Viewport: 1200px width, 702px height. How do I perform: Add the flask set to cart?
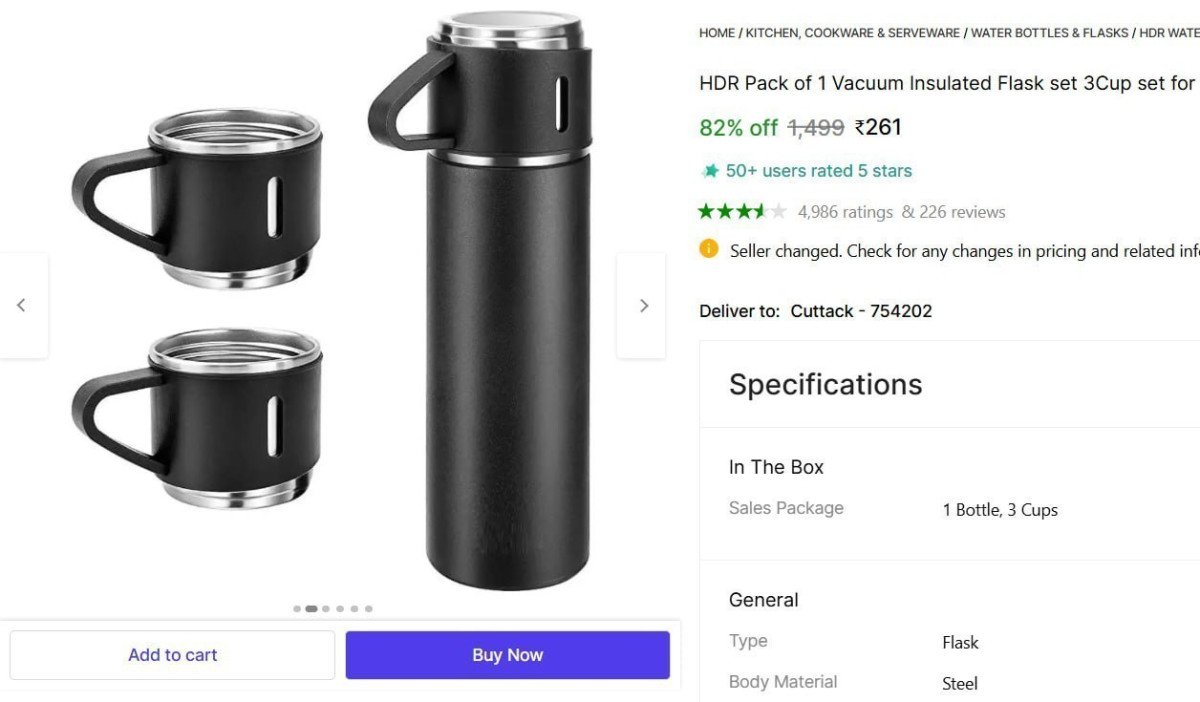[x=172, y=655]
